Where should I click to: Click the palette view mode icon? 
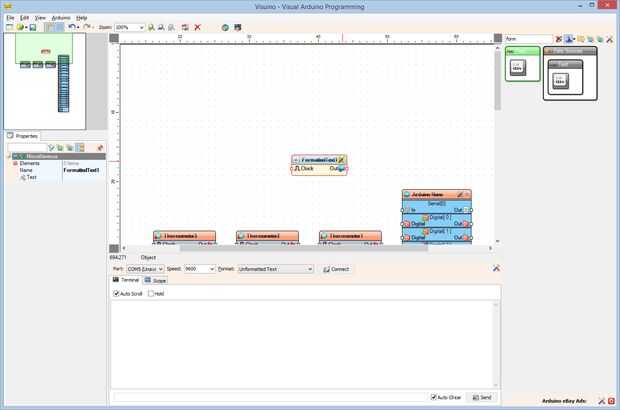[x=568, y=39]
